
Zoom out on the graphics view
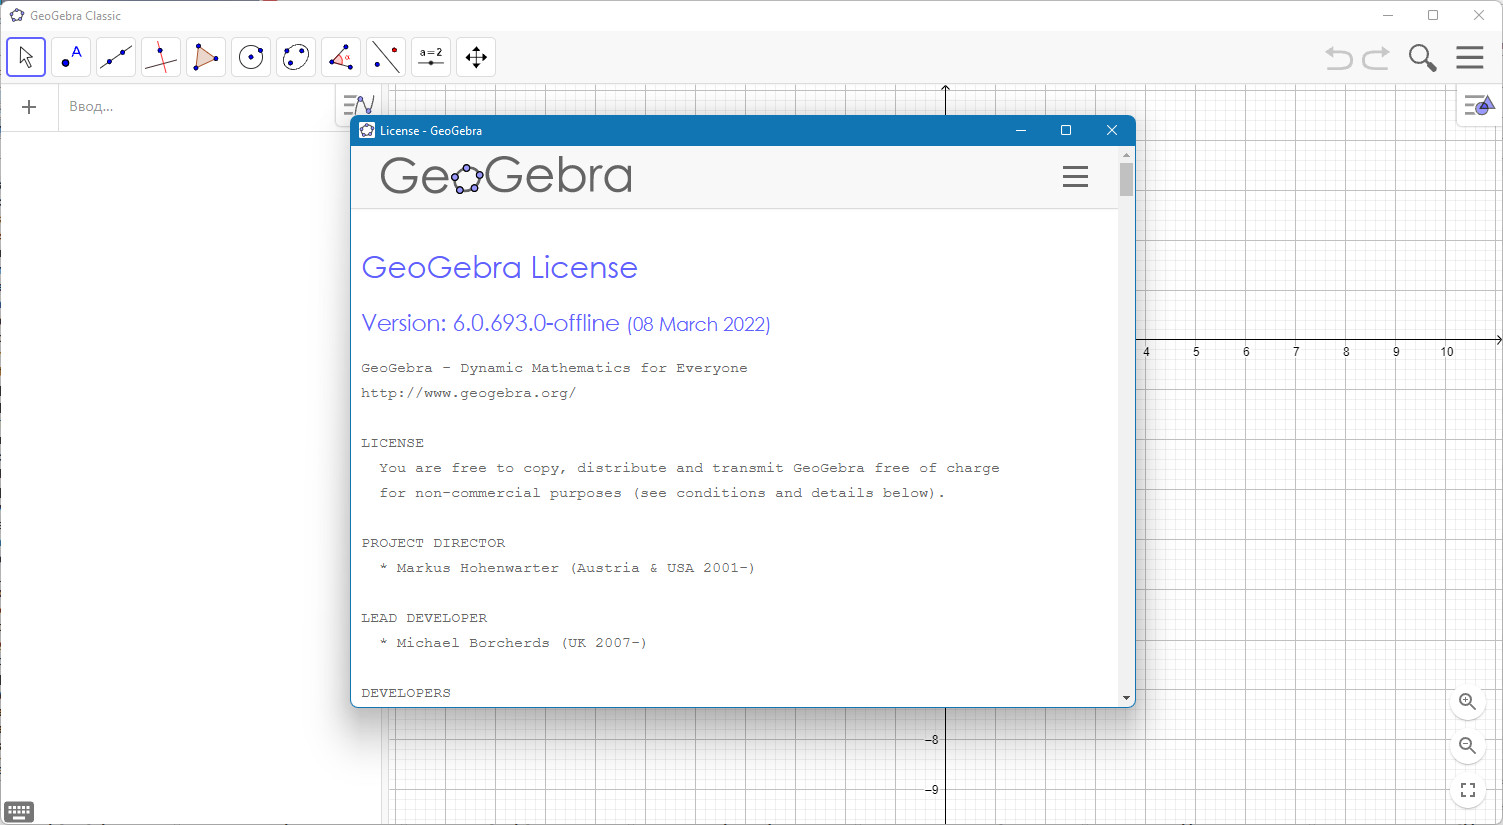click(x=1467, y=746)
